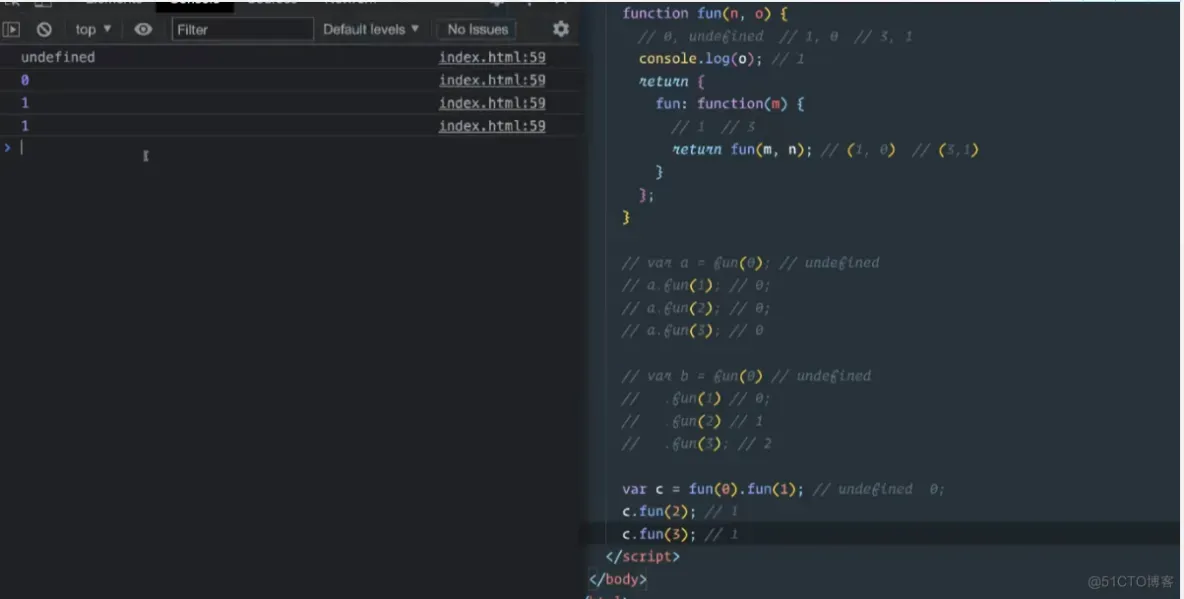Click the 'c.fun(2);' code line
The image size is (1184, 599).
[659, 512]
